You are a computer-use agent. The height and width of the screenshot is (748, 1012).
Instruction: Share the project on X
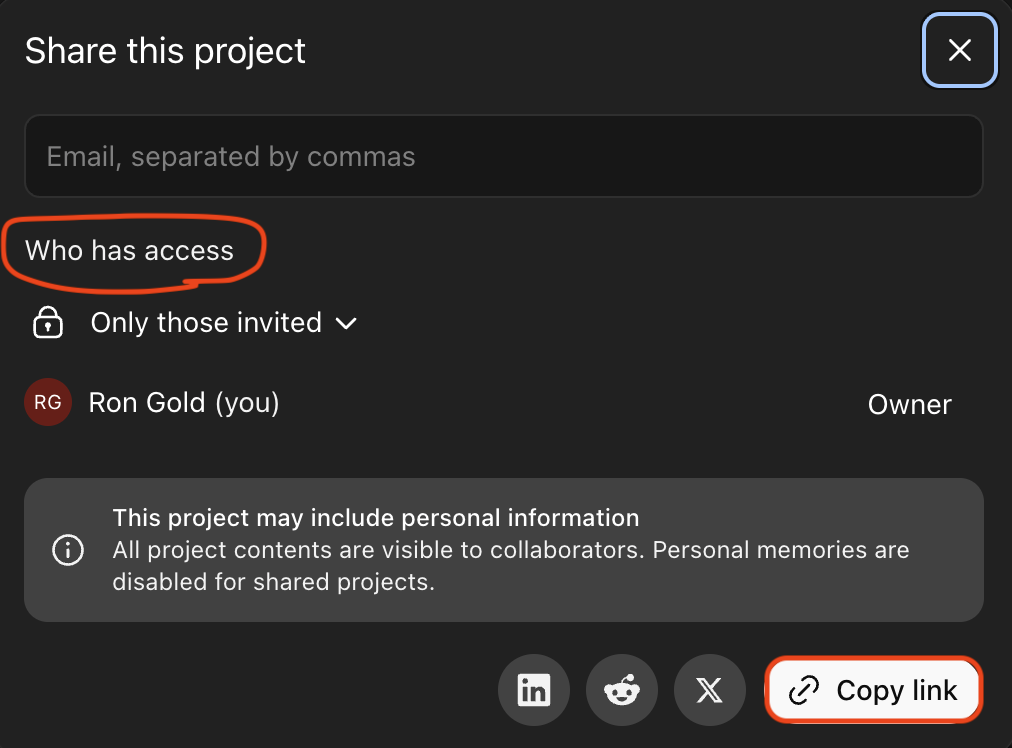coord(709,690)
